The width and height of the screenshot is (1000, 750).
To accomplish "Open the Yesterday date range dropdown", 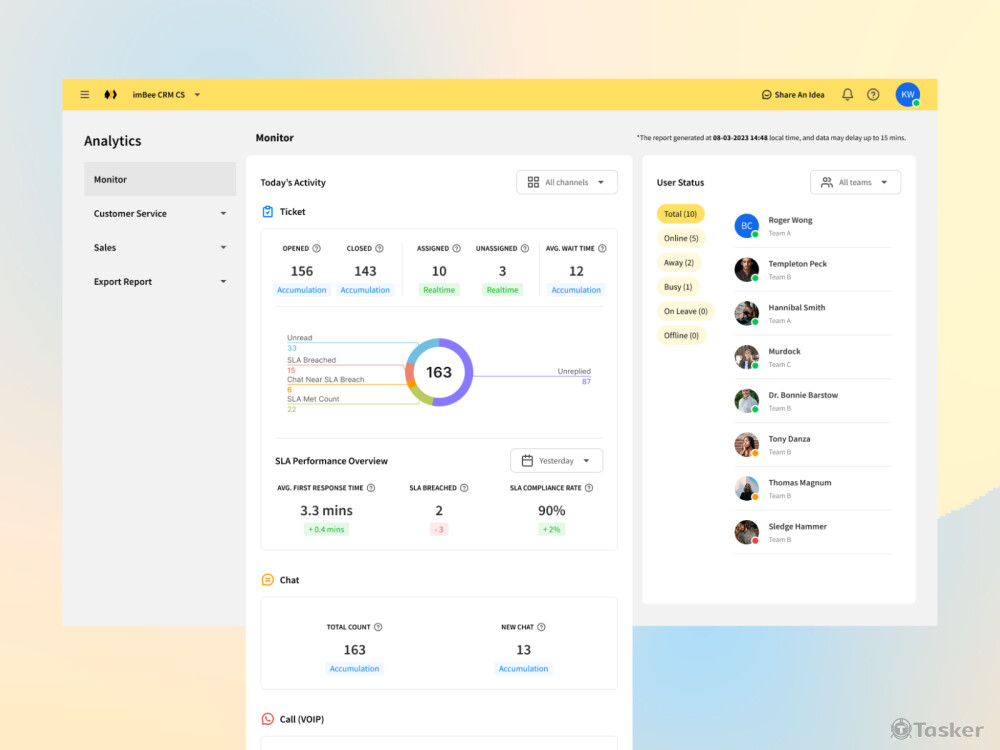I will coord(557,461).
